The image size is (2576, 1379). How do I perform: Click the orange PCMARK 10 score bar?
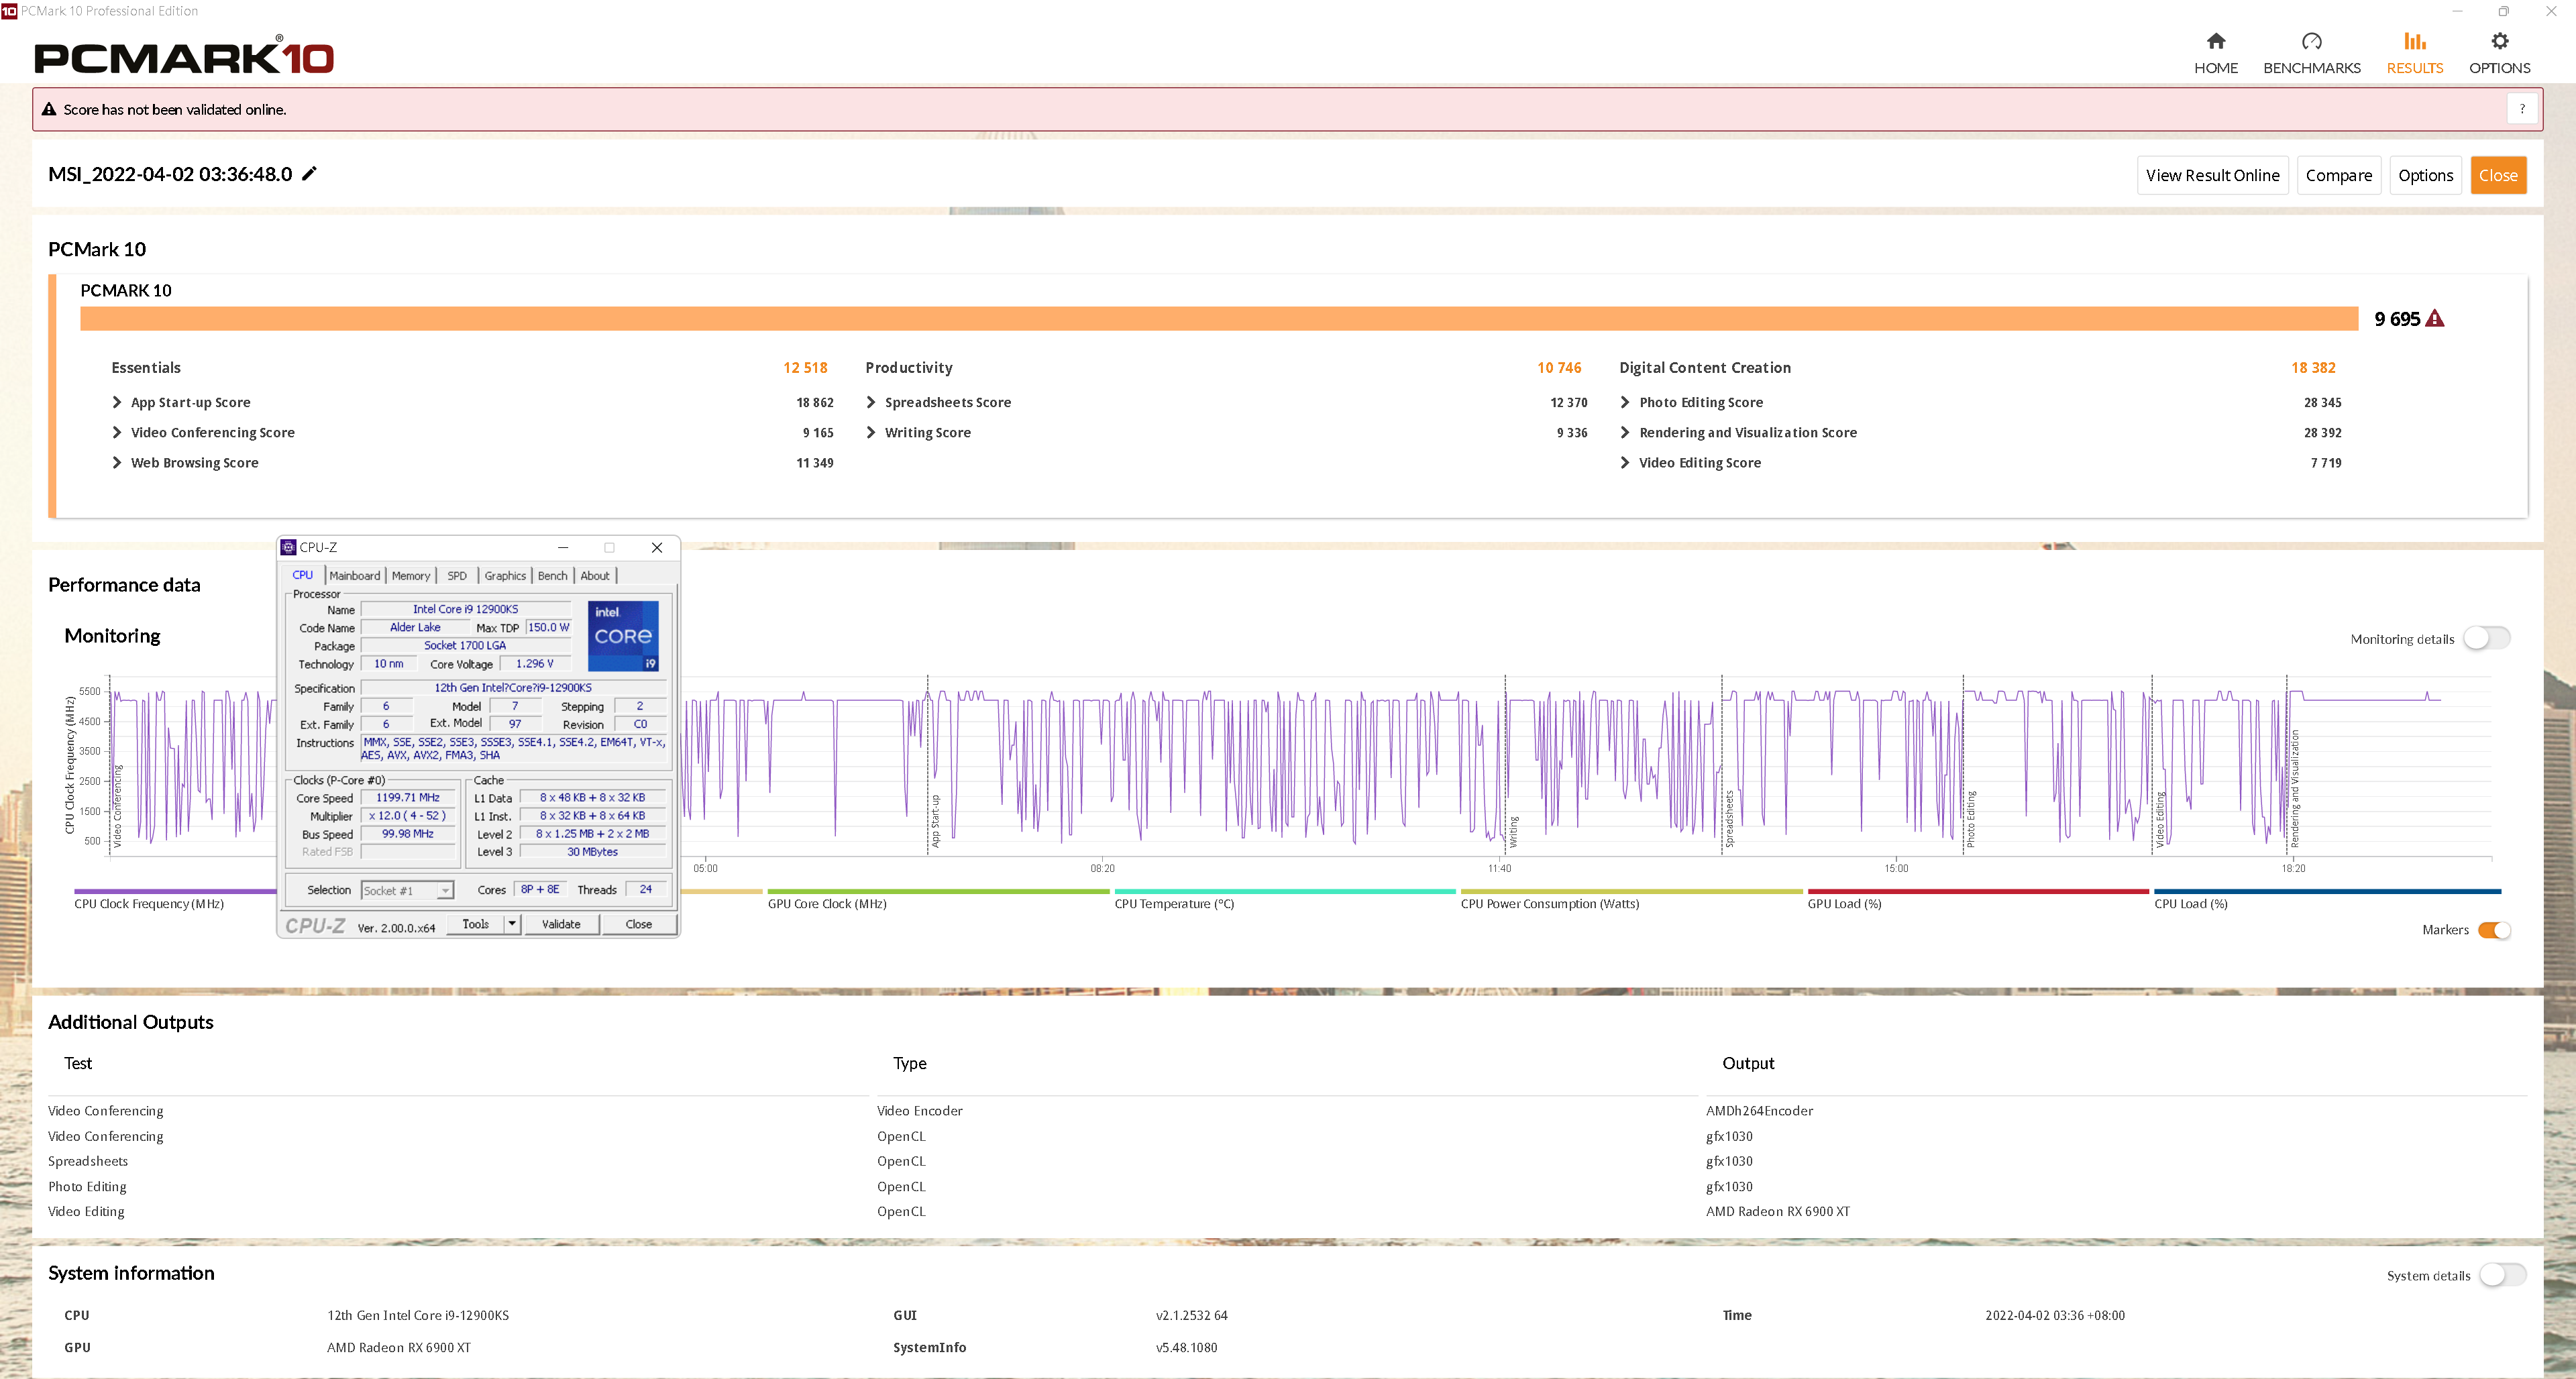[x=1219, y=318]
